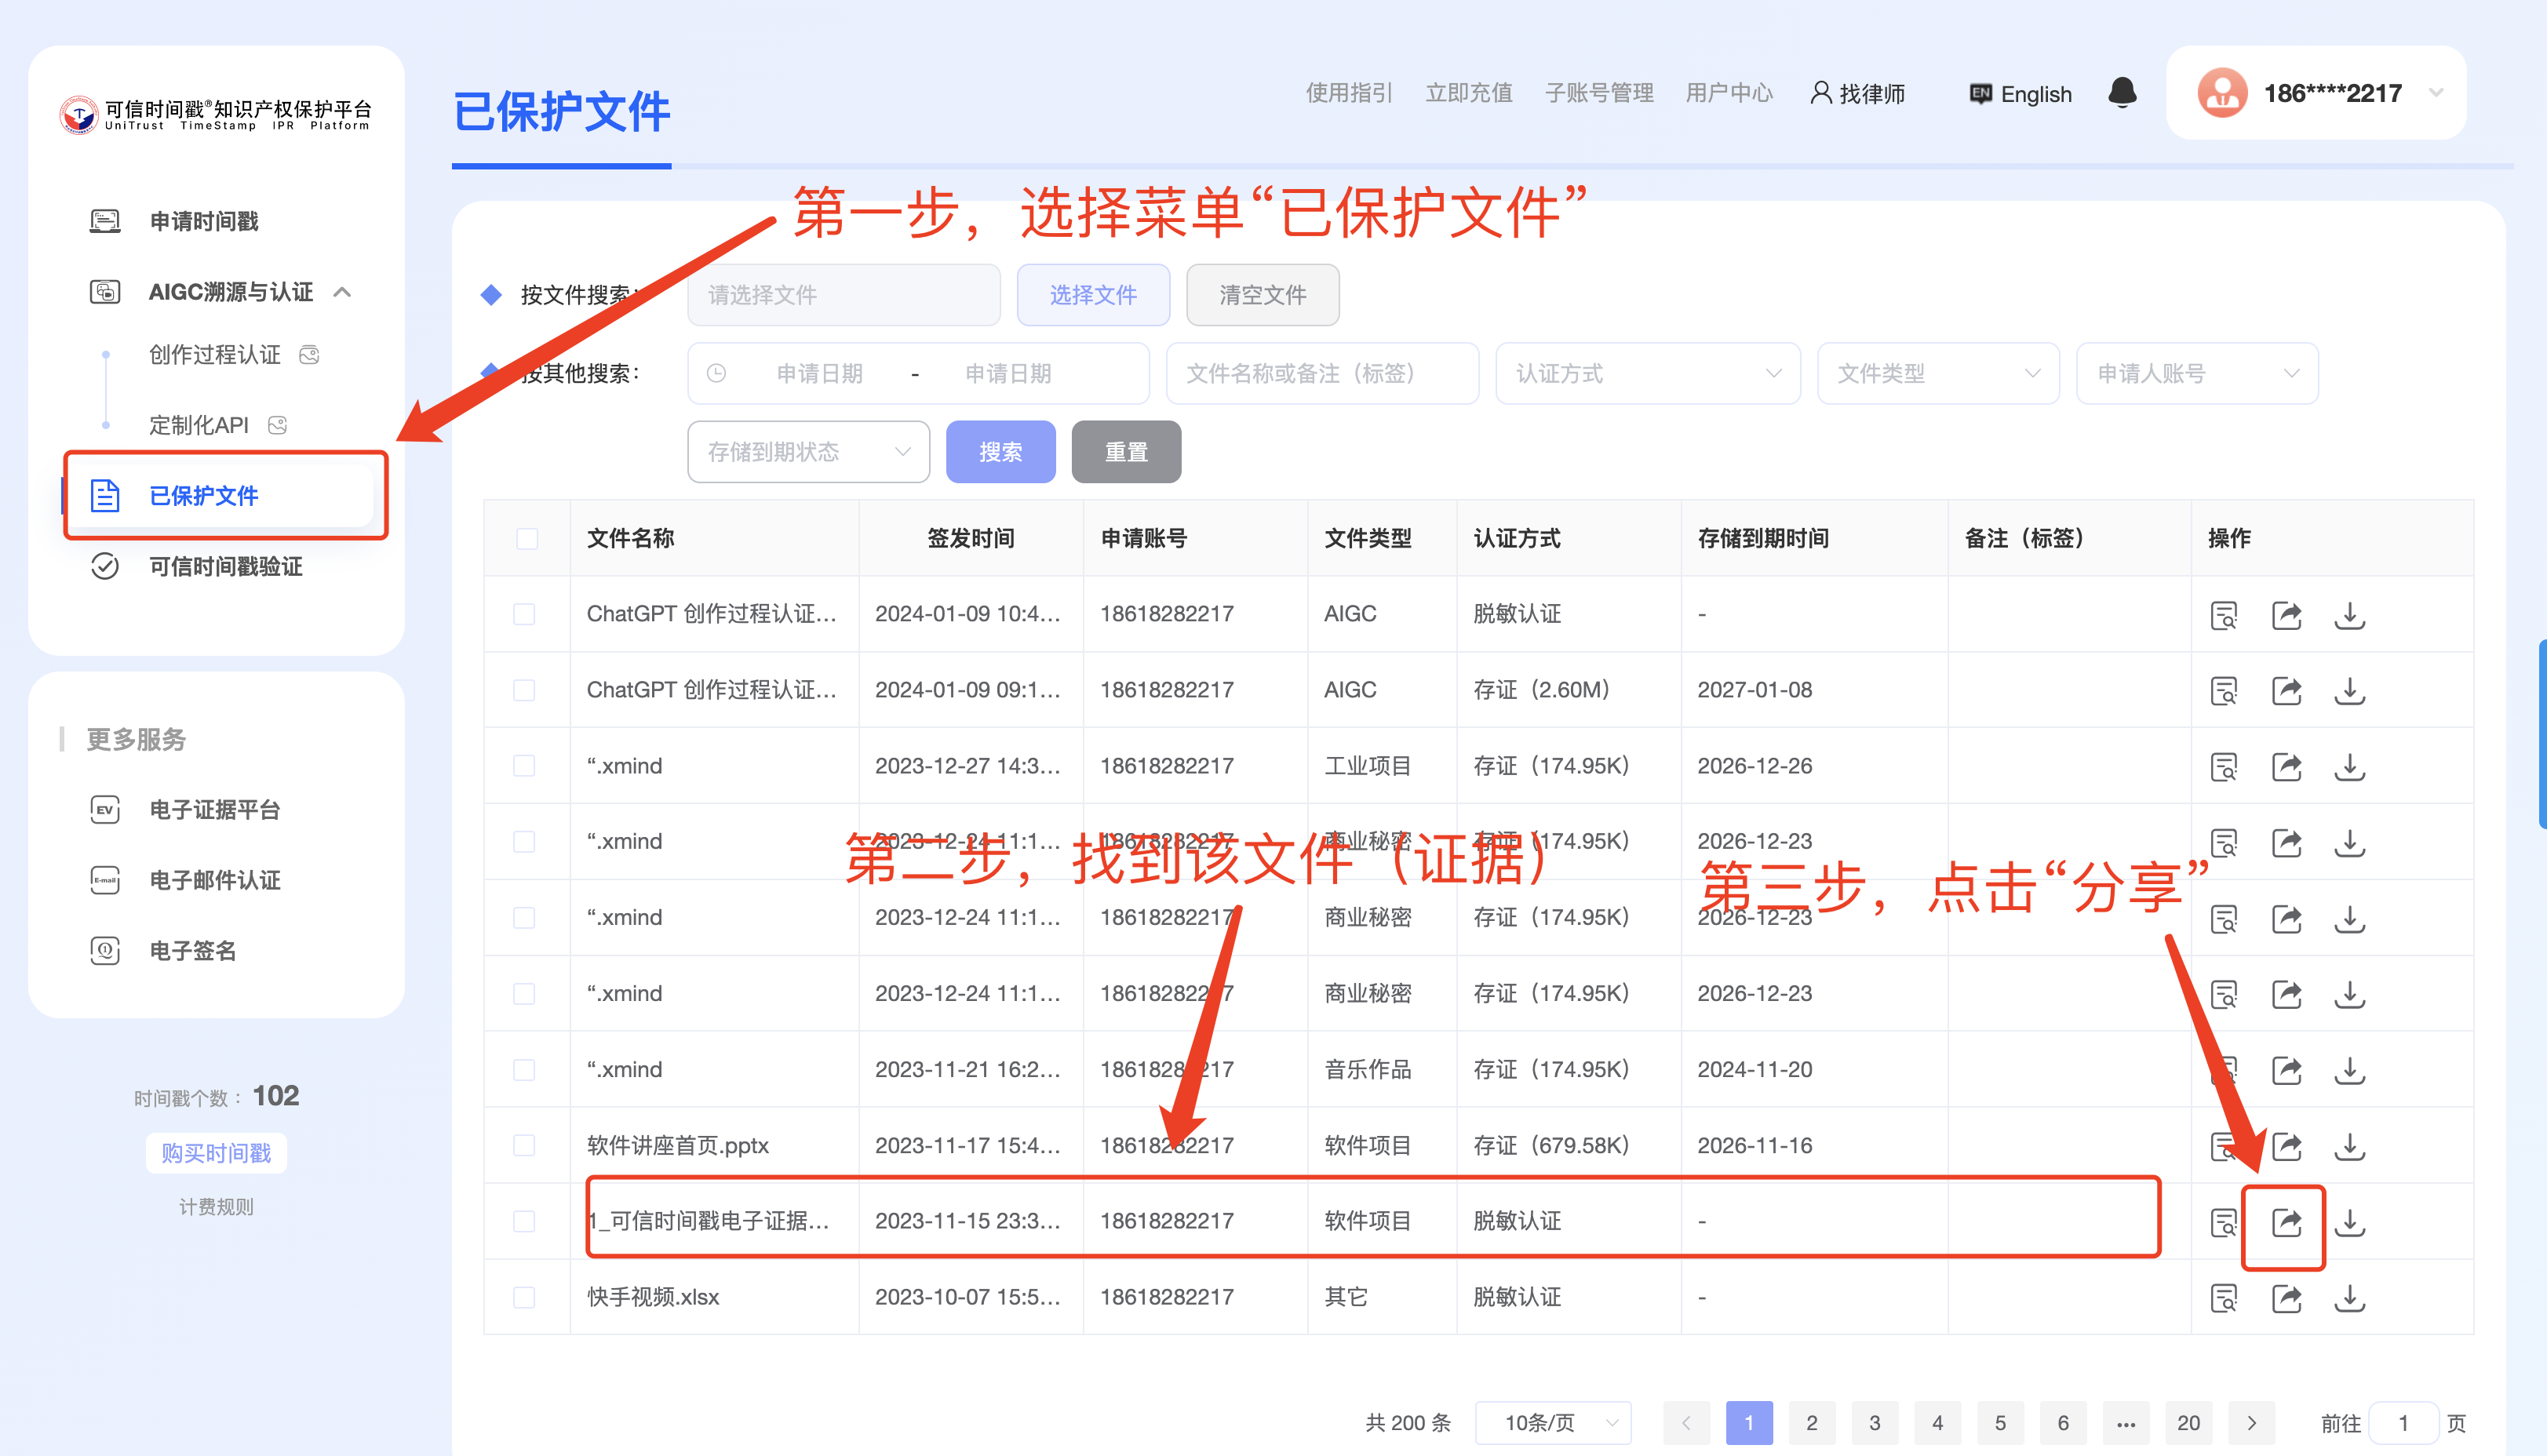Image resolution: width=2547 pixels, height=1456 pixels.
Task: Click download icon for 软件讲座首页.pptx row
Action: click(2349, 1146)
